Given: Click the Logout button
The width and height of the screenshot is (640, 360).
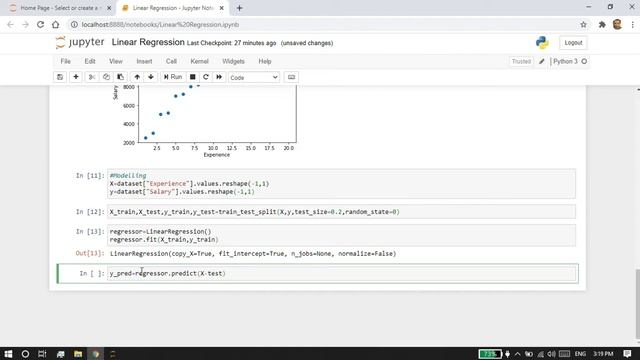Looking at the screenshot, I should tap(573, 43).
